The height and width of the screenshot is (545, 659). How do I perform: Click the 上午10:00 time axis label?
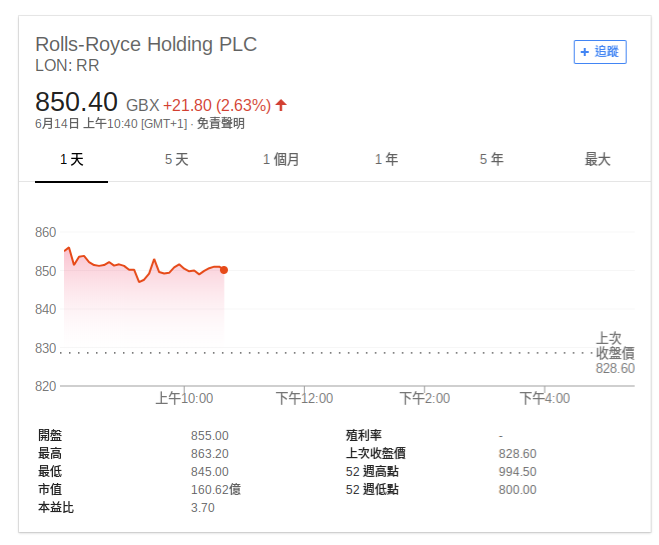click(x=184, y=398)
